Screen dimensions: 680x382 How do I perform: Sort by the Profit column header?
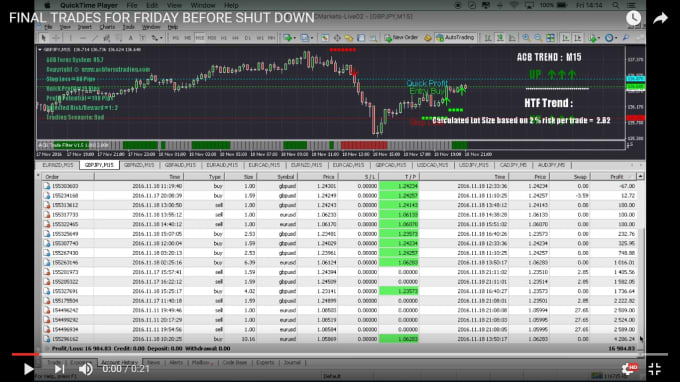[x=616, y=176]
